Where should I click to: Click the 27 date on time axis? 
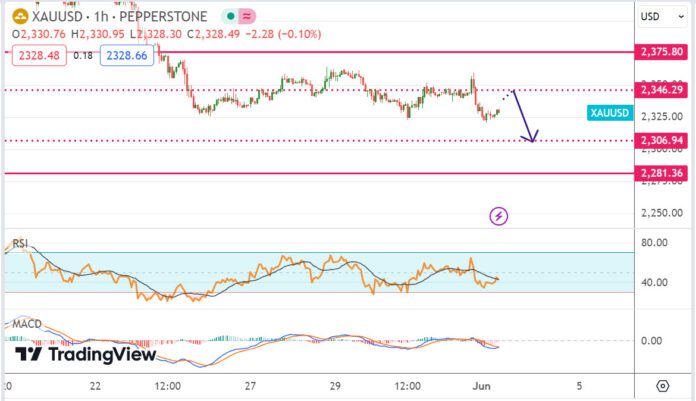point(251,385)
